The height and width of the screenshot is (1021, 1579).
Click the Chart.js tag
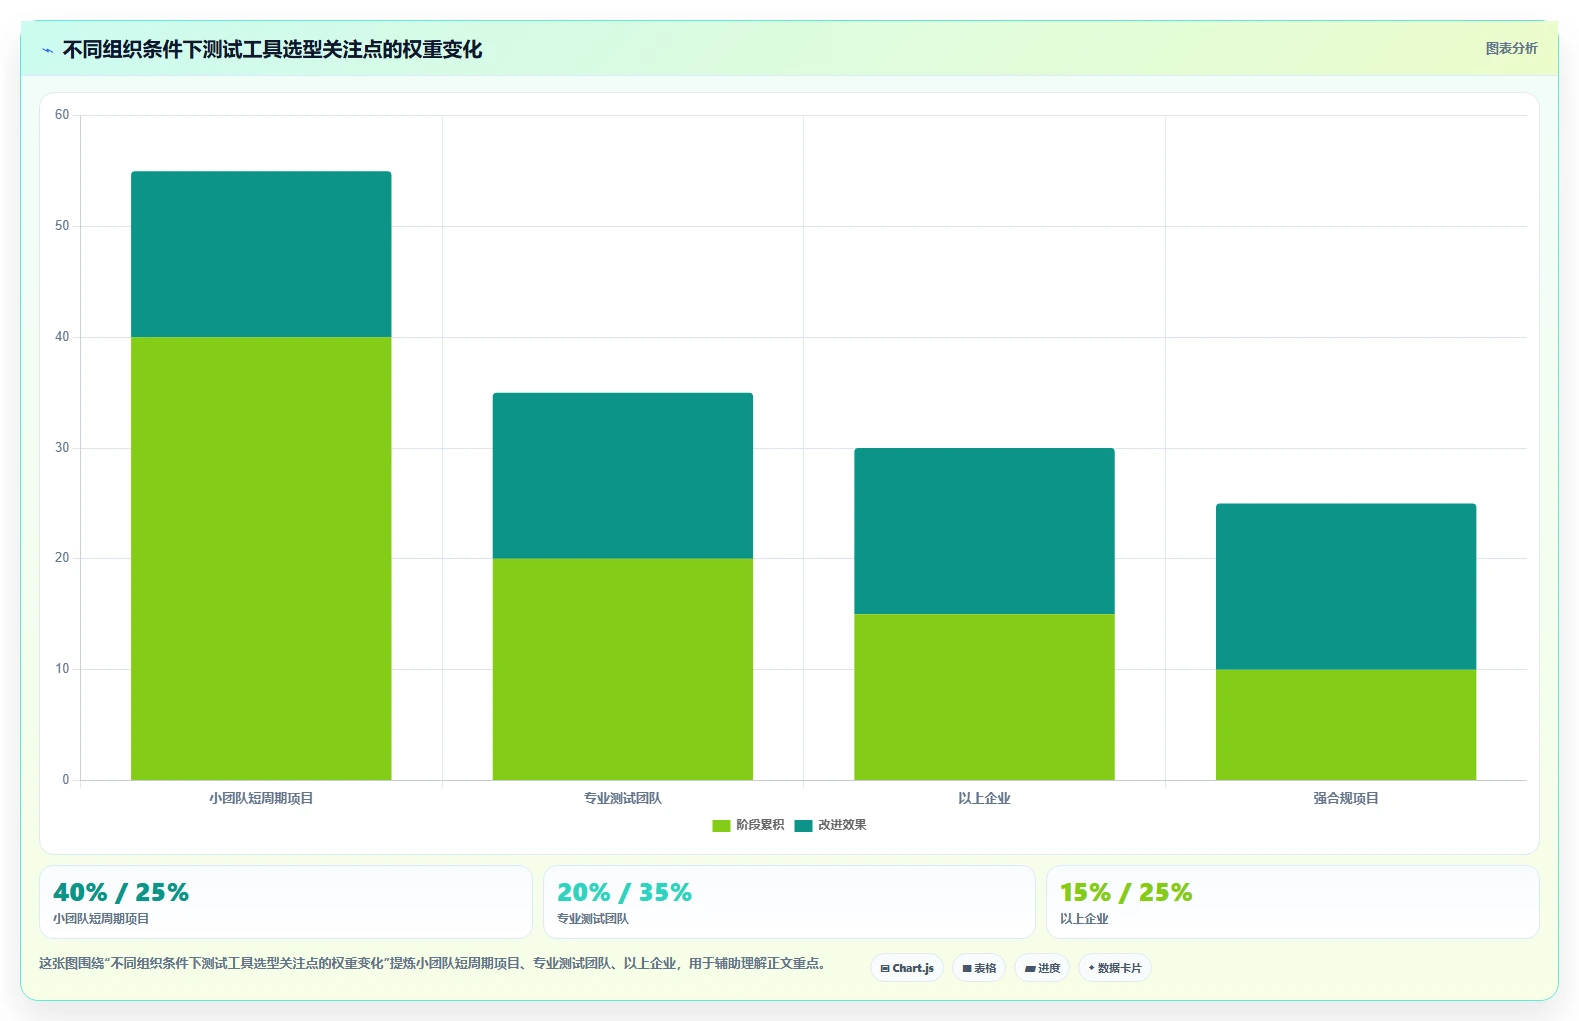coord(907,968)
